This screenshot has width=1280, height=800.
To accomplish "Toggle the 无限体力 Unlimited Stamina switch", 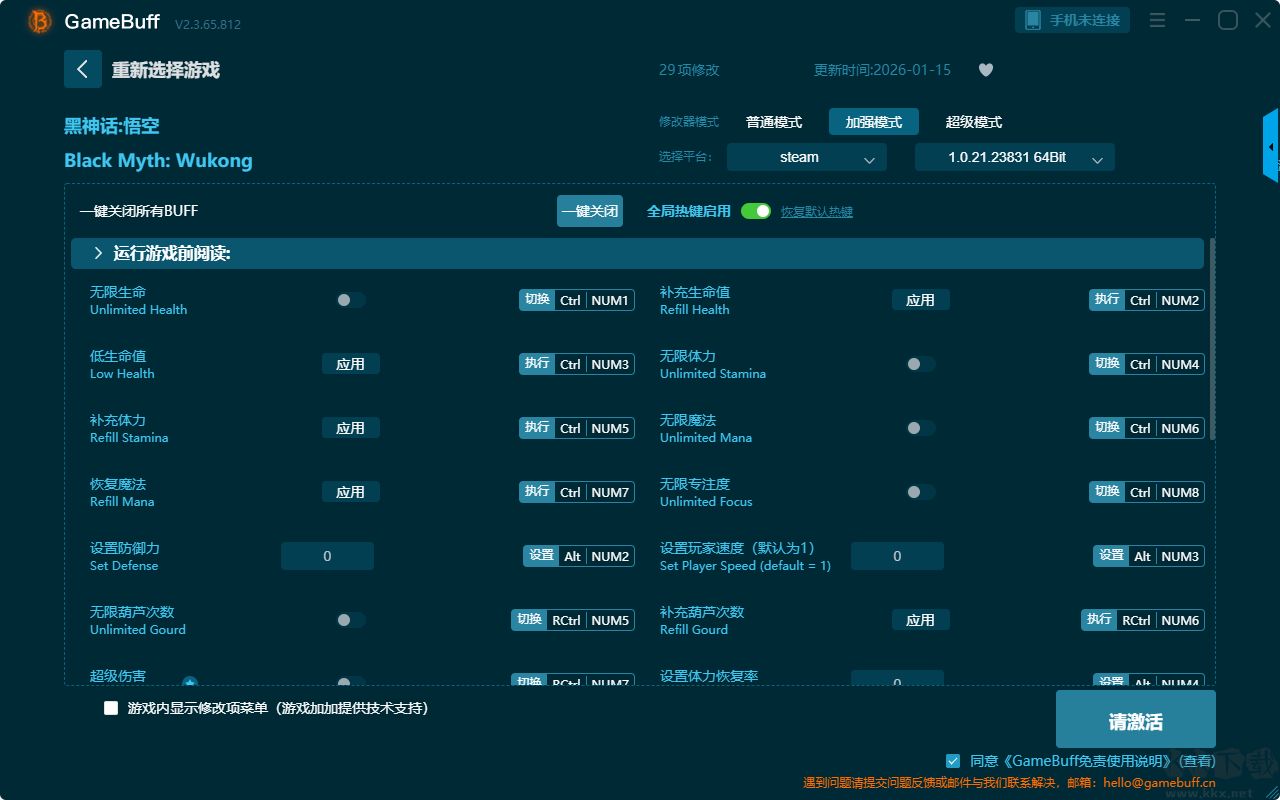I will [x=920, y=364].
